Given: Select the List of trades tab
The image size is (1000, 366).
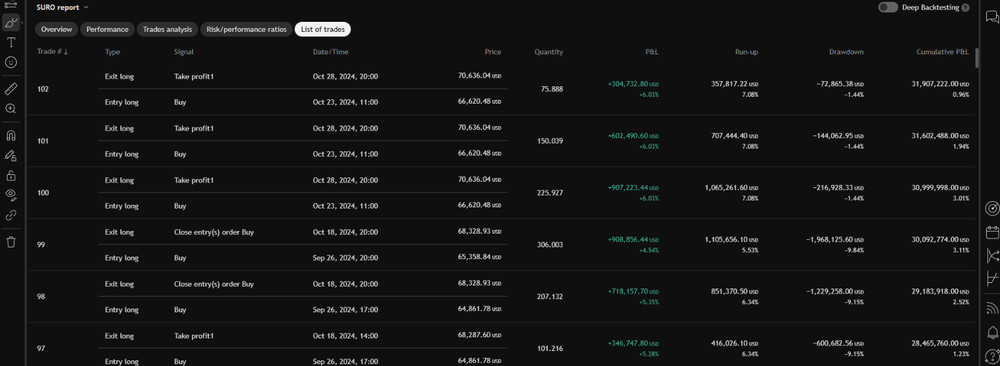Looking at the screenshot, I should 323,29.
